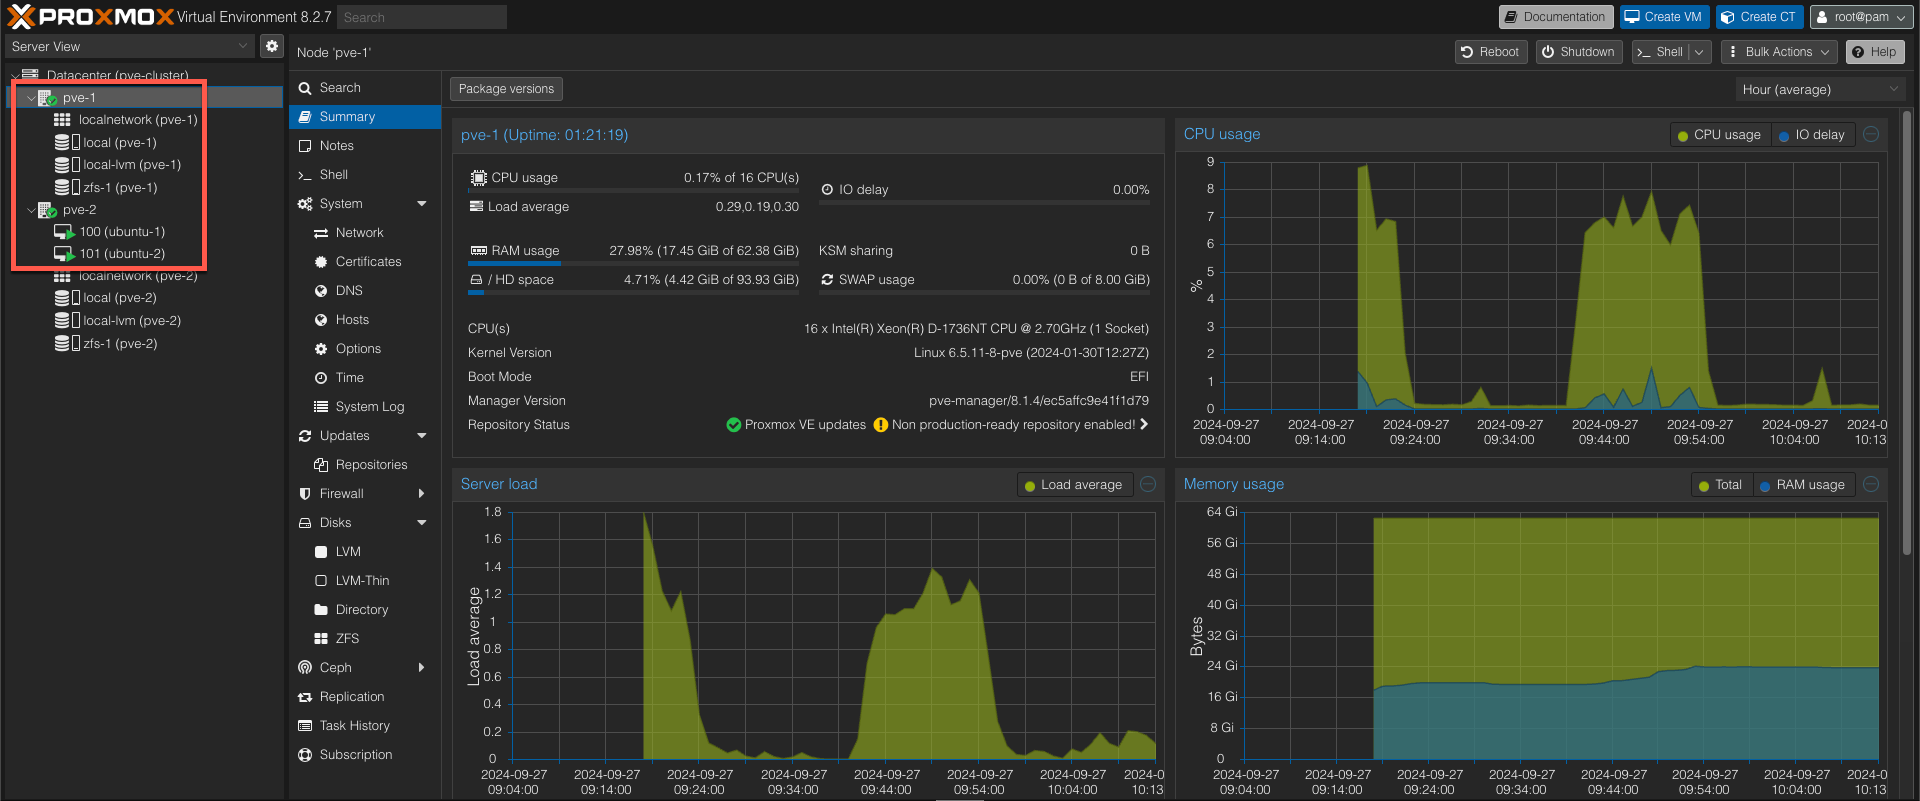1920x801 pixels.
Task: Open the Repositories menu item
Action: (365, 465)
